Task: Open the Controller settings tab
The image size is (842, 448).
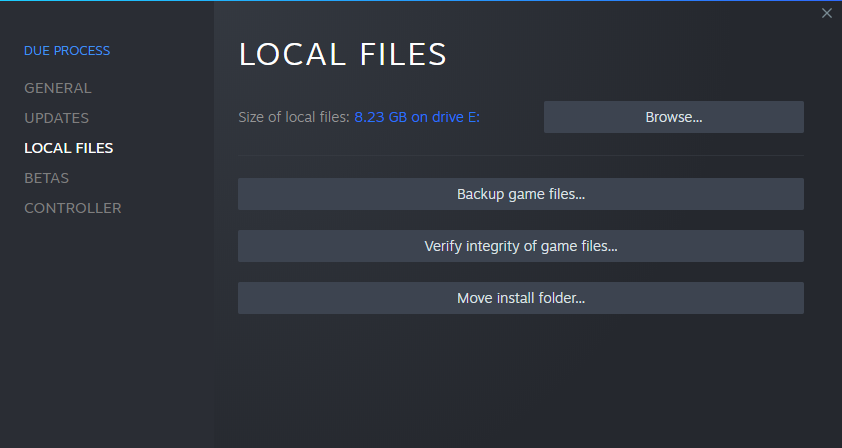Action: [x=72, y=208]
